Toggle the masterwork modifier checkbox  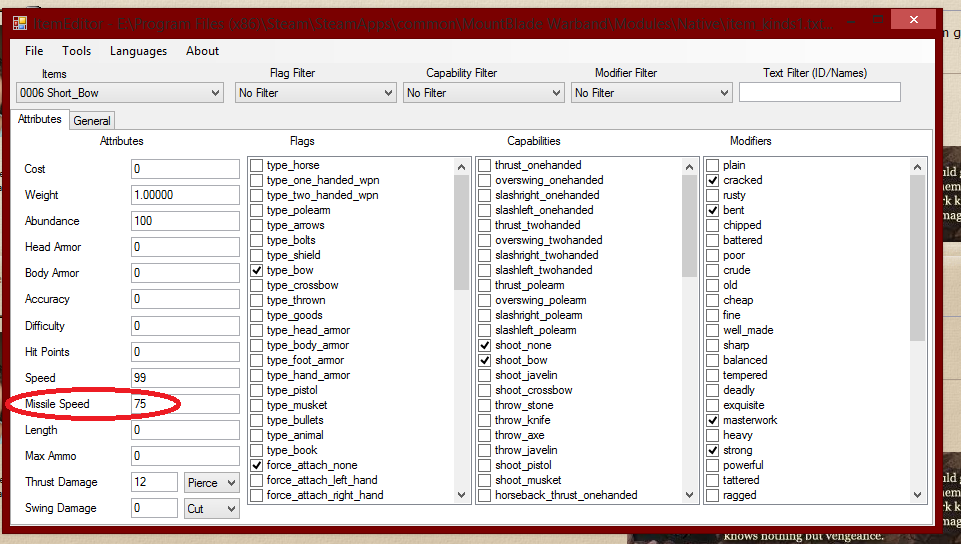click(713, 420)
